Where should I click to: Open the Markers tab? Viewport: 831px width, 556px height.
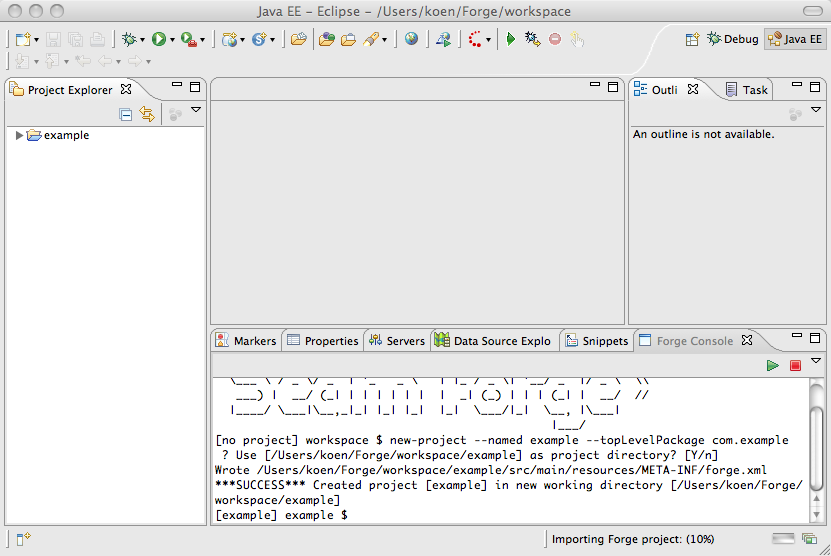click(246, 341)
